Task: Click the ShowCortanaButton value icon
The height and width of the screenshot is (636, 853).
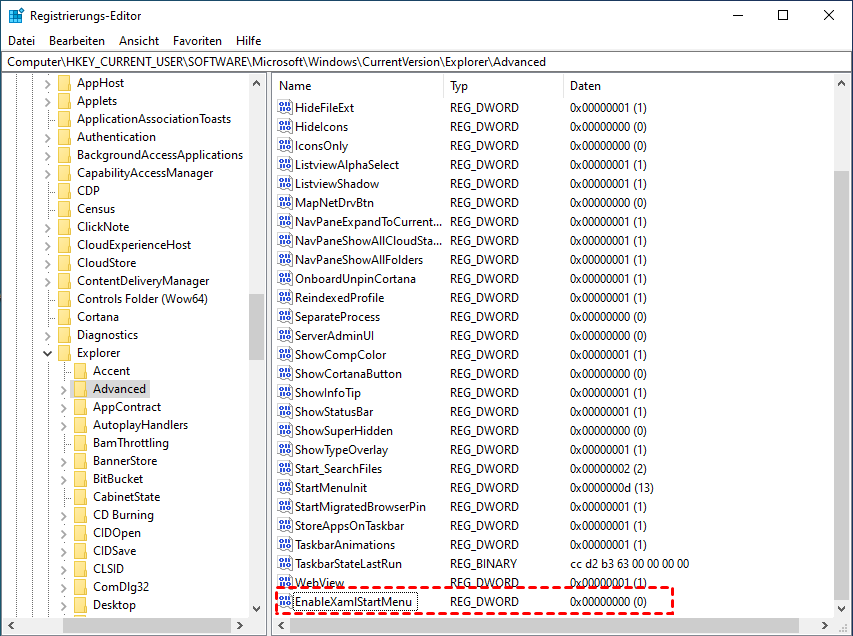Action: [285, 374]
